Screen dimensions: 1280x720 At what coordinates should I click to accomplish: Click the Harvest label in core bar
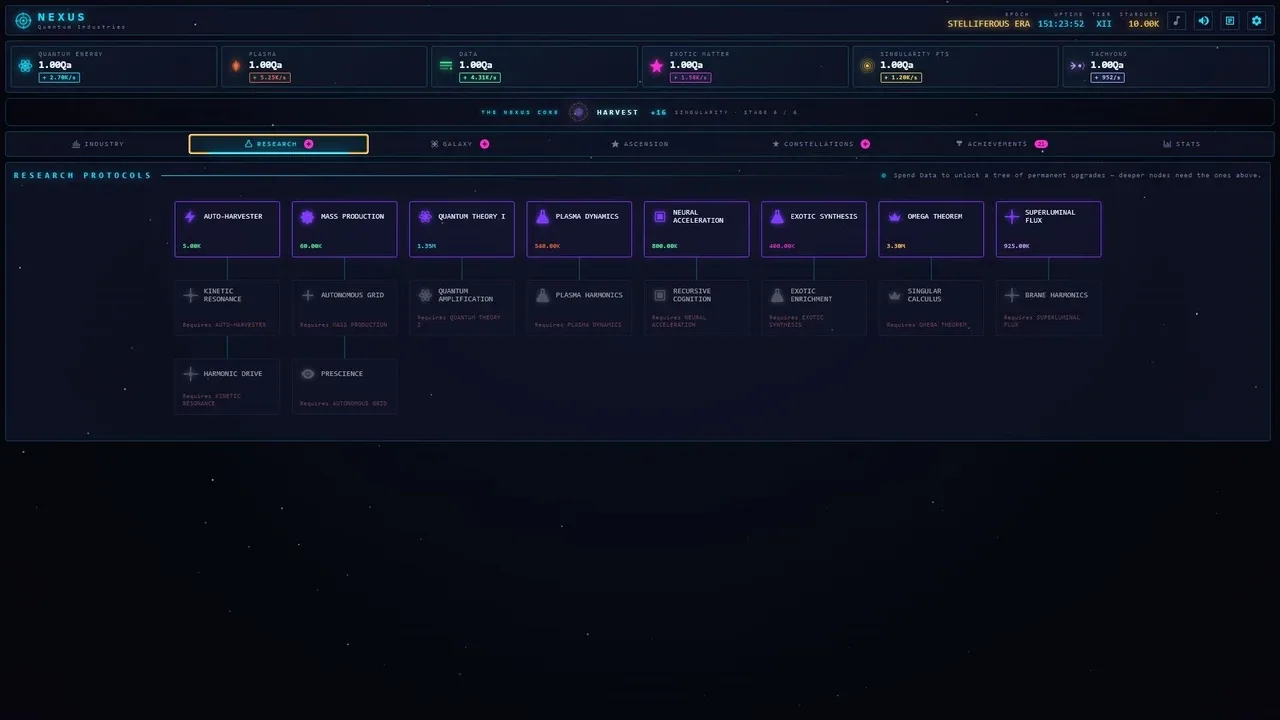(x=617, y=112)
